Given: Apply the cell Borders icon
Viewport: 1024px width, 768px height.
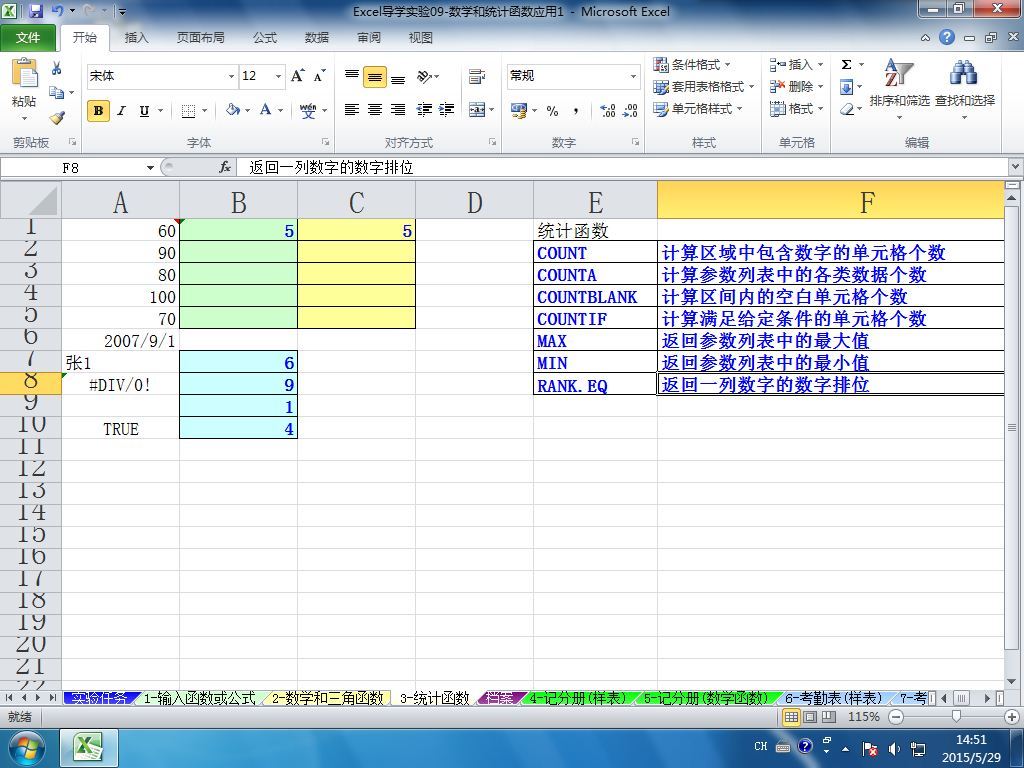Looking at the screenshot, I should (x=188, y=110).
